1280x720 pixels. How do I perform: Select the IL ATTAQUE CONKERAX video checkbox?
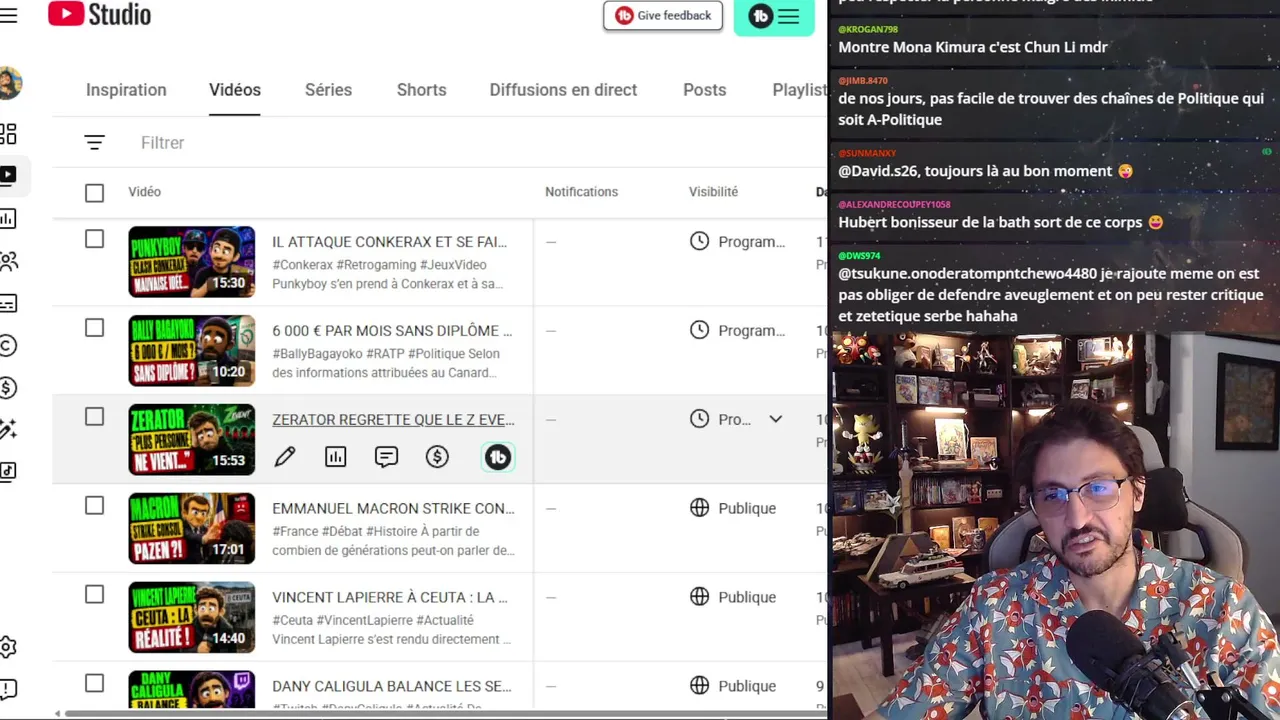(94, 239)
